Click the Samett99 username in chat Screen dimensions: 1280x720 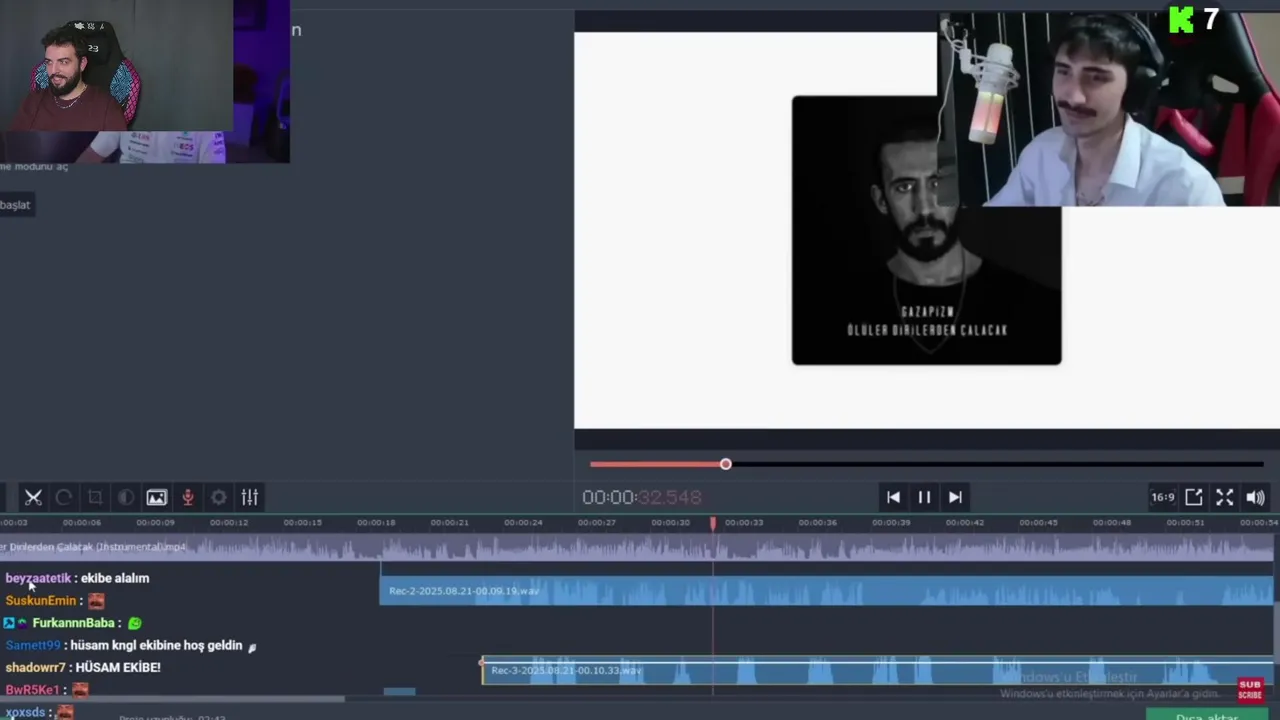click(x=33, y=646)
